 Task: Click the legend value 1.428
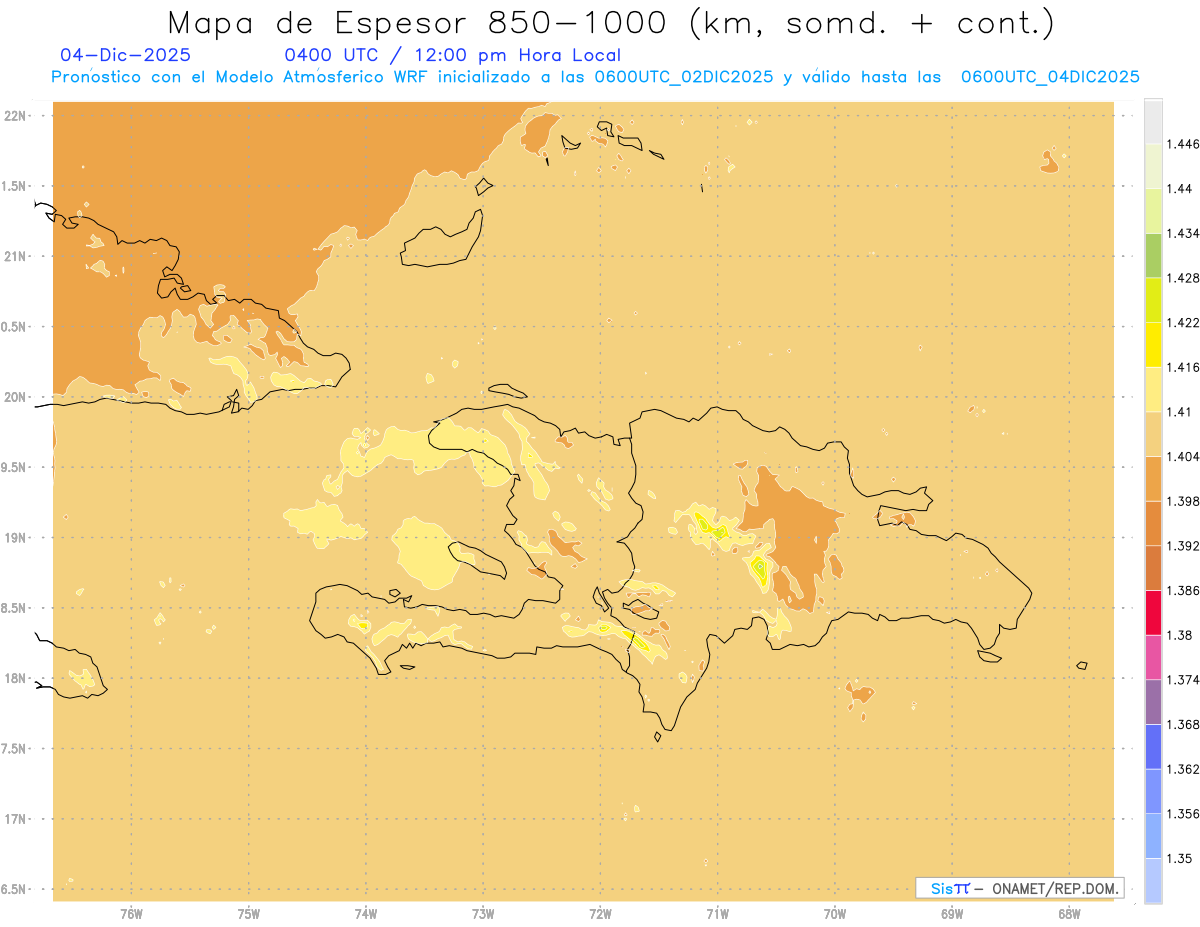[x=1183, y=278]
